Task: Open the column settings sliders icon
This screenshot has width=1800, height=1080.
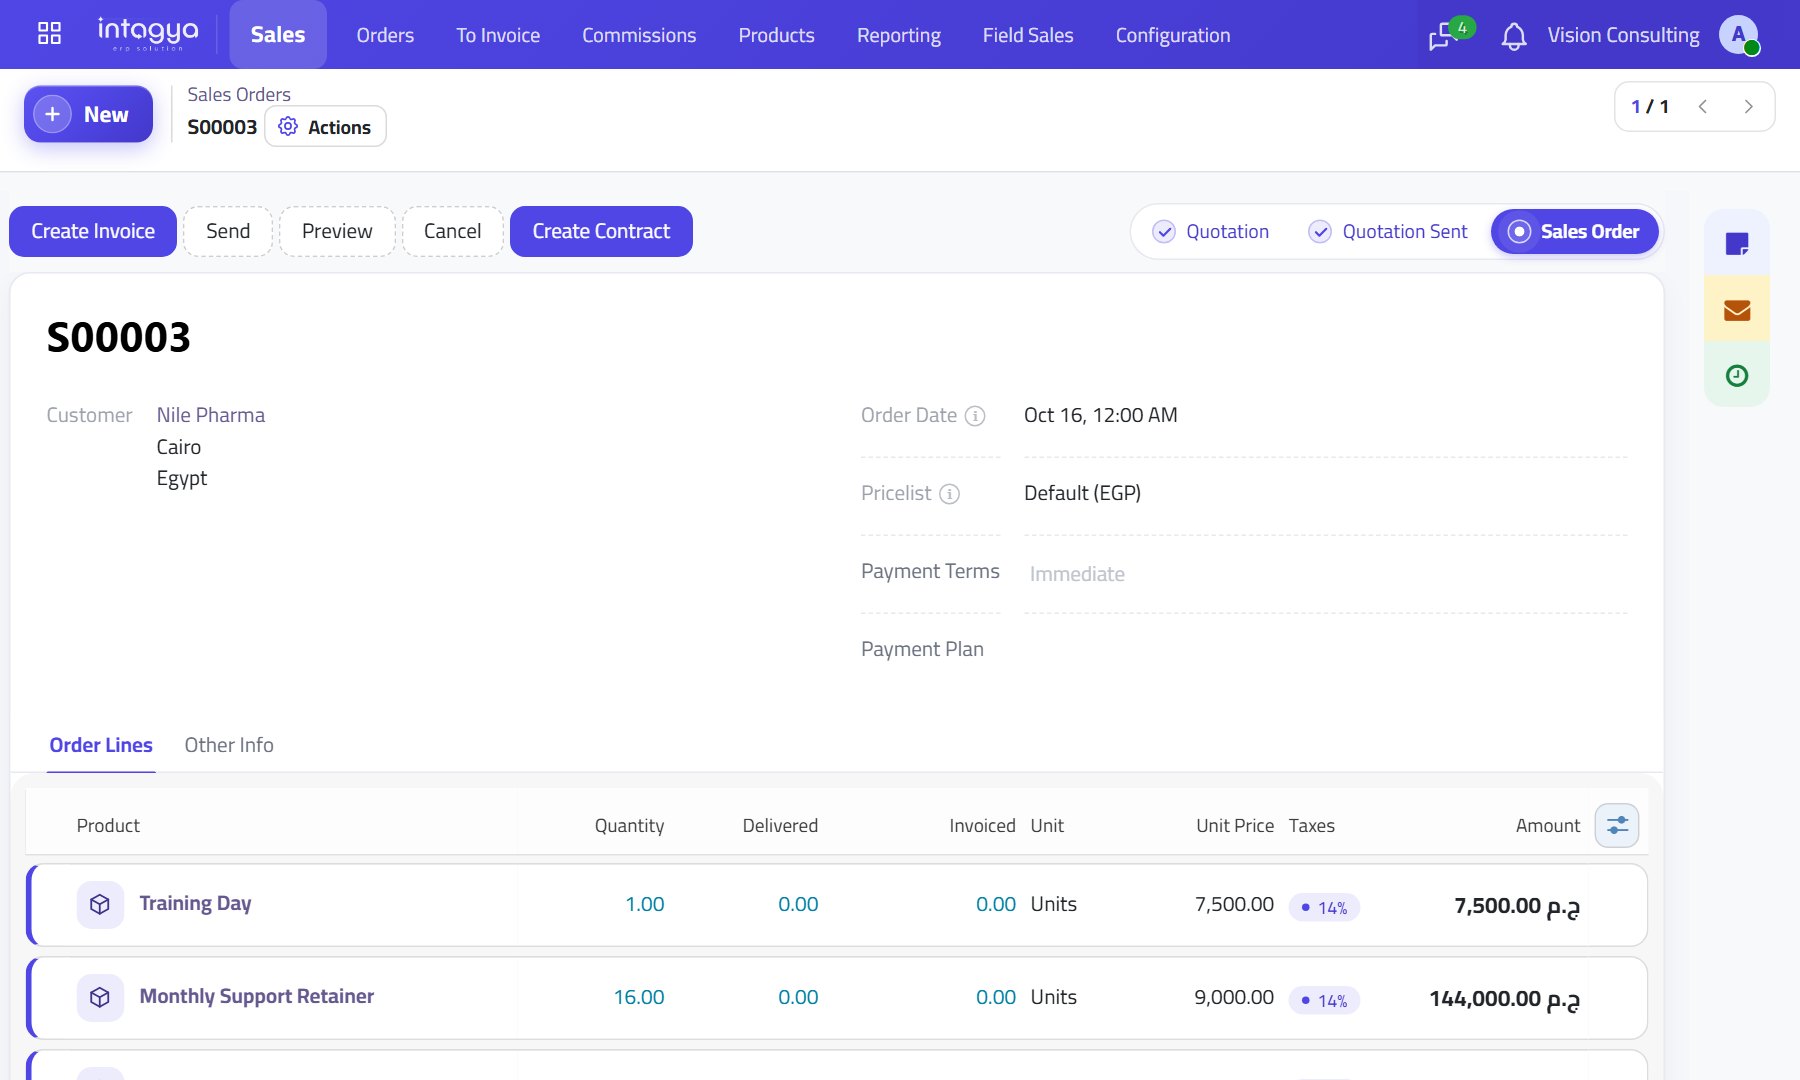Action: click(1617, 826)
